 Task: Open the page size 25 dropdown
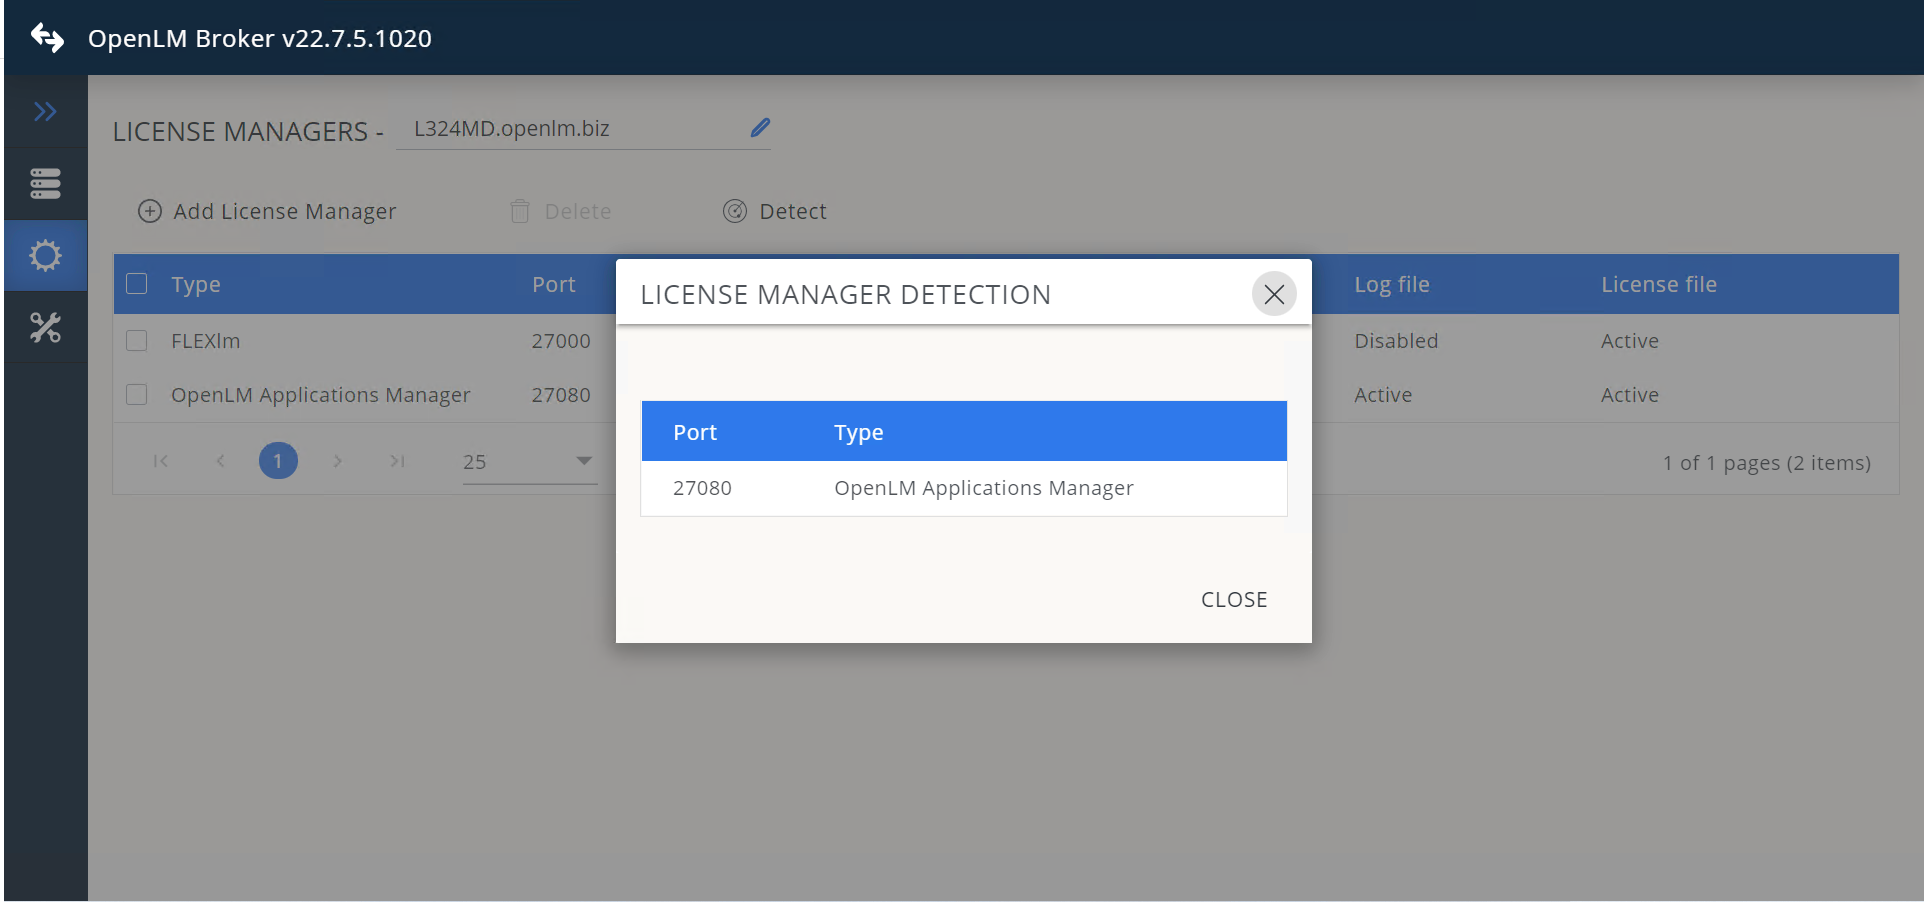[530, 462]
